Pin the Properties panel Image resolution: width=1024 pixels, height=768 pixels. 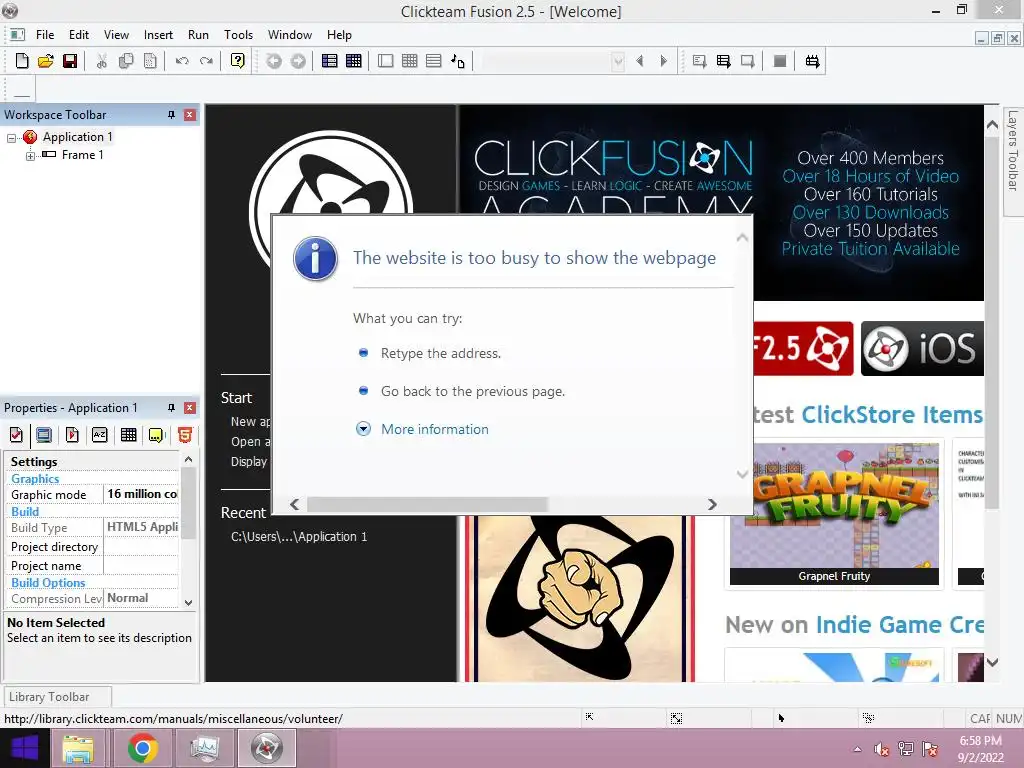pyautogui.click(x=171, y=408)
